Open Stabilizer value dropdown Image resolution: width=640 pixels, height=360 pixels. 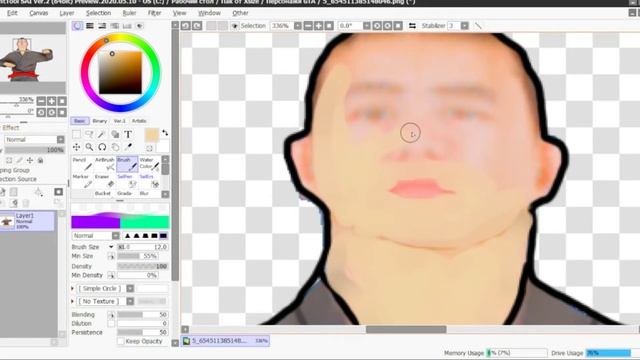(464, 26)
